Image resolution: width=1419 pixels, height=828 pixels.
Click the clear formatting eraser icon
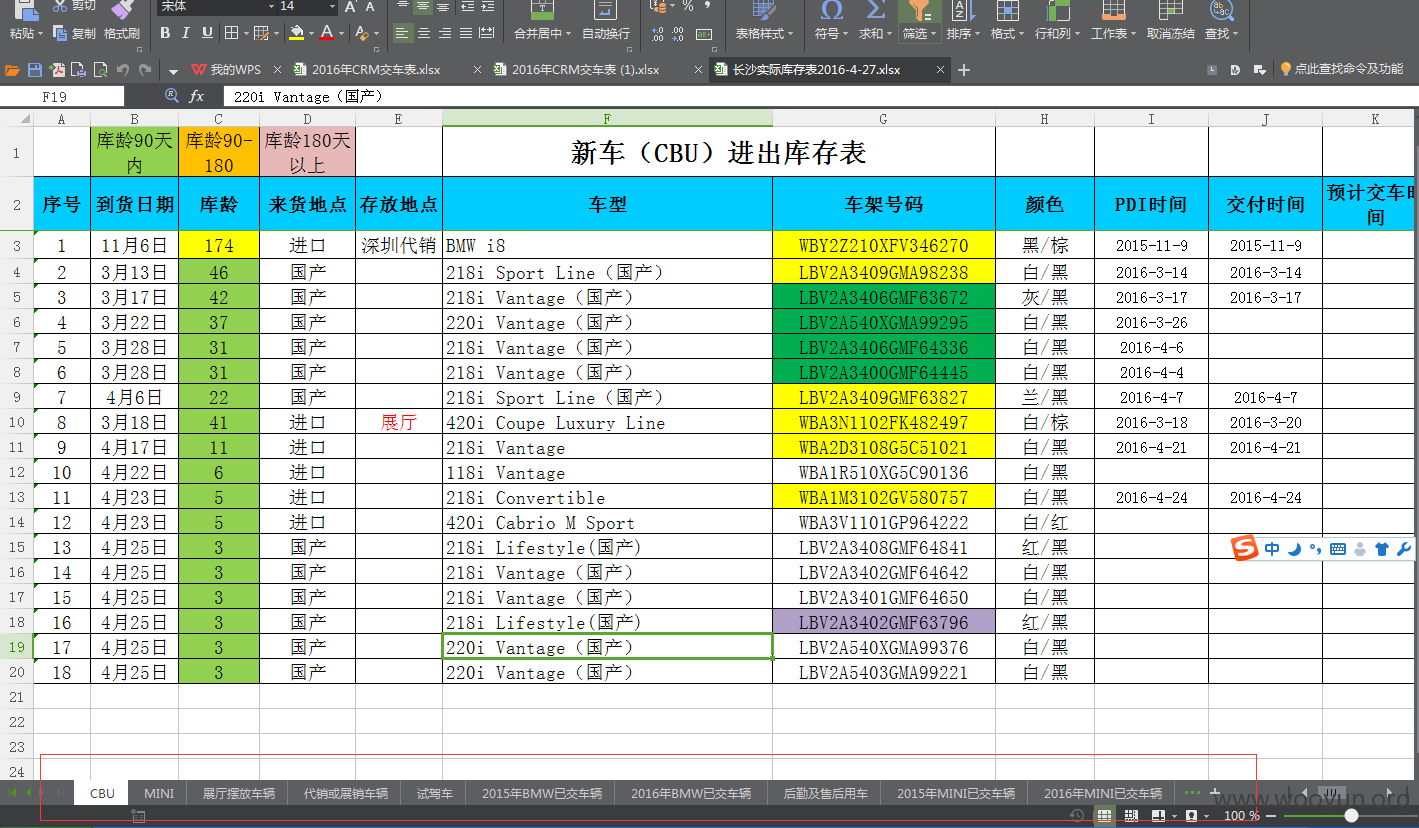[361, 33]
